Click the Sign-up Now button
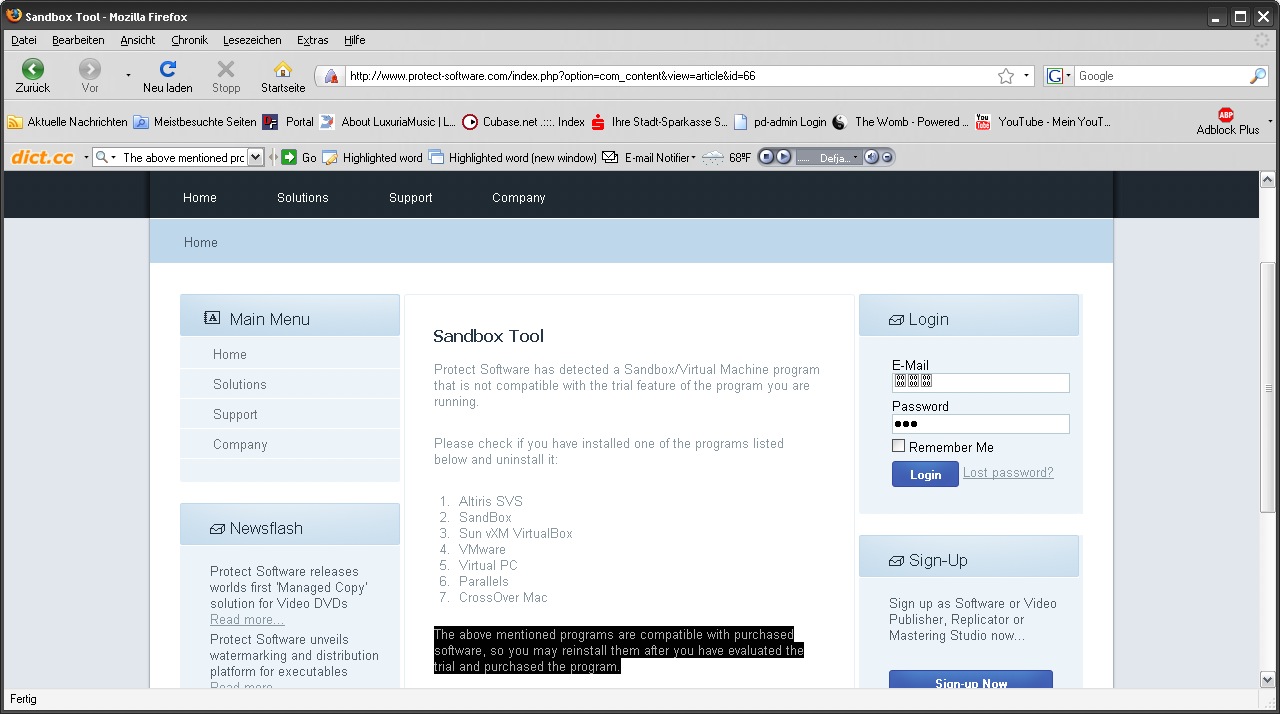 971,681
